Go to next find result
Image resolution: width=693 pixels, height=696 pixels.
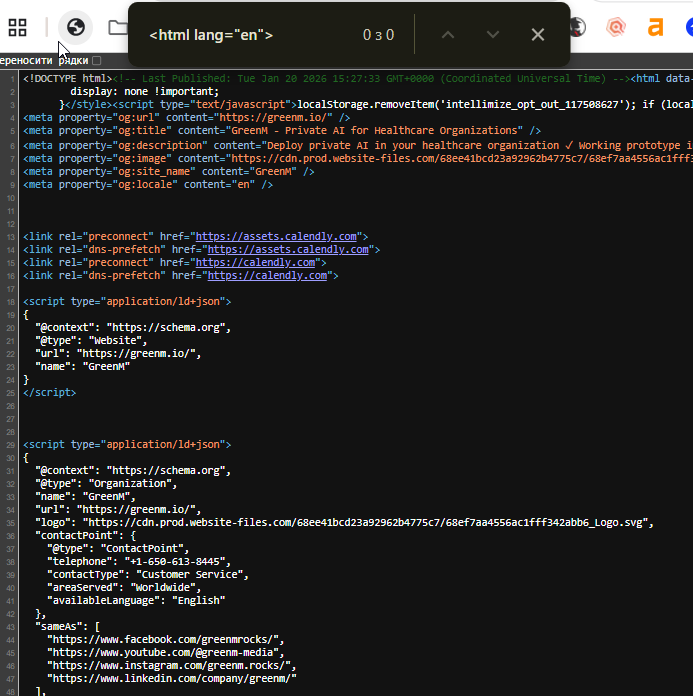493,35
